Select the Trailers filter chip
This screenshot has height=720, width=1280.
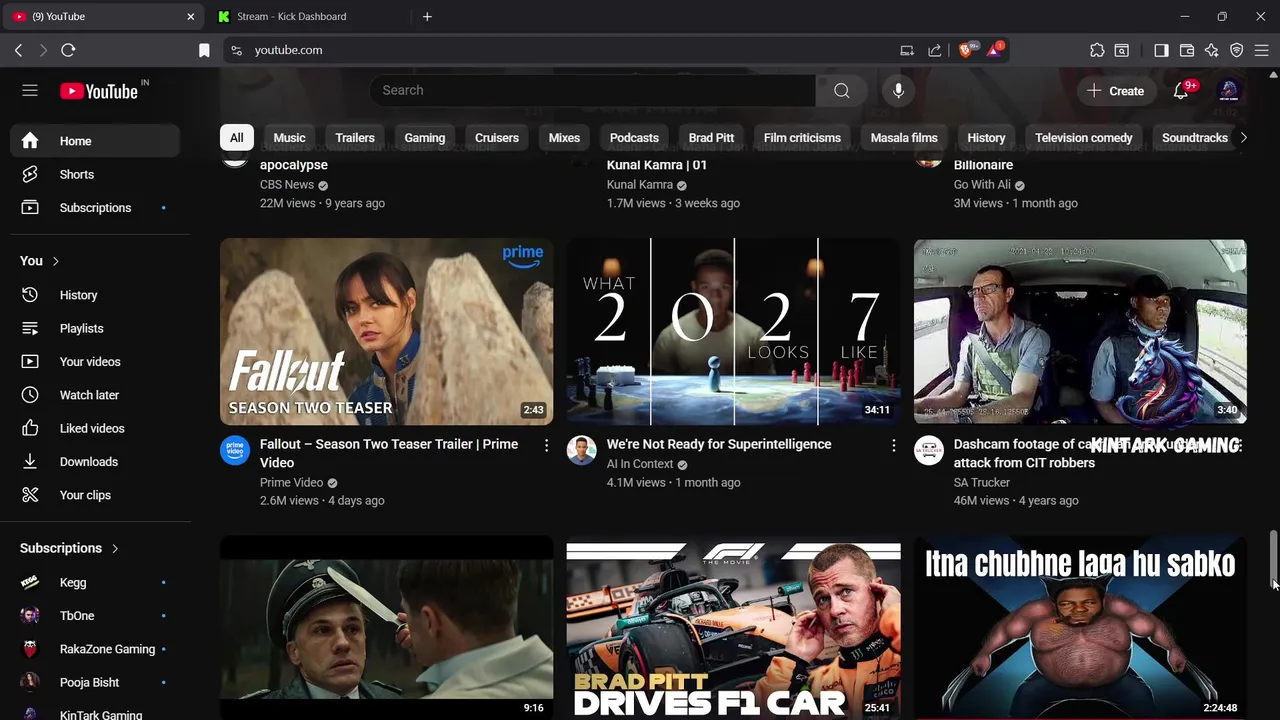click(x=355, y=138)
